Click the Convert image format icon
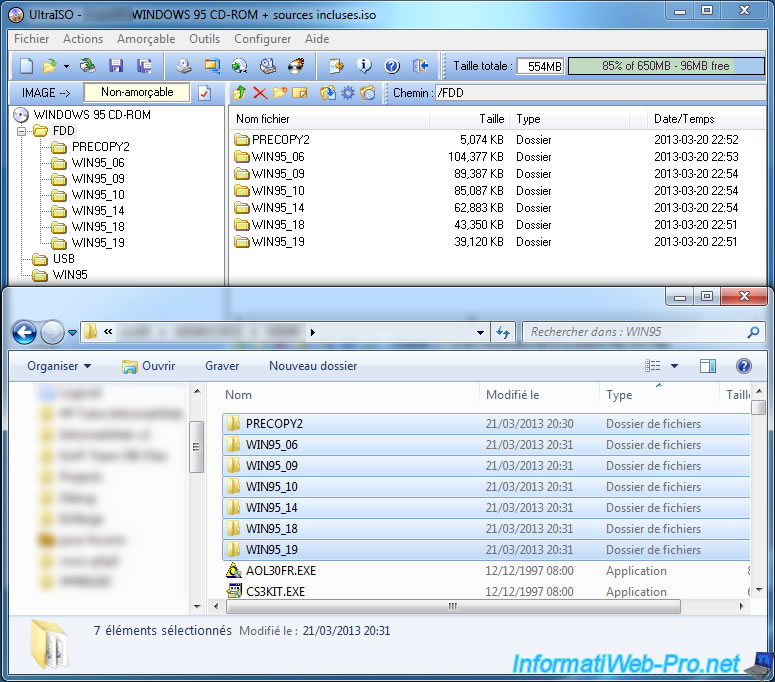The height and width of the screenshot is (682, 775). (x=240, y=66)
